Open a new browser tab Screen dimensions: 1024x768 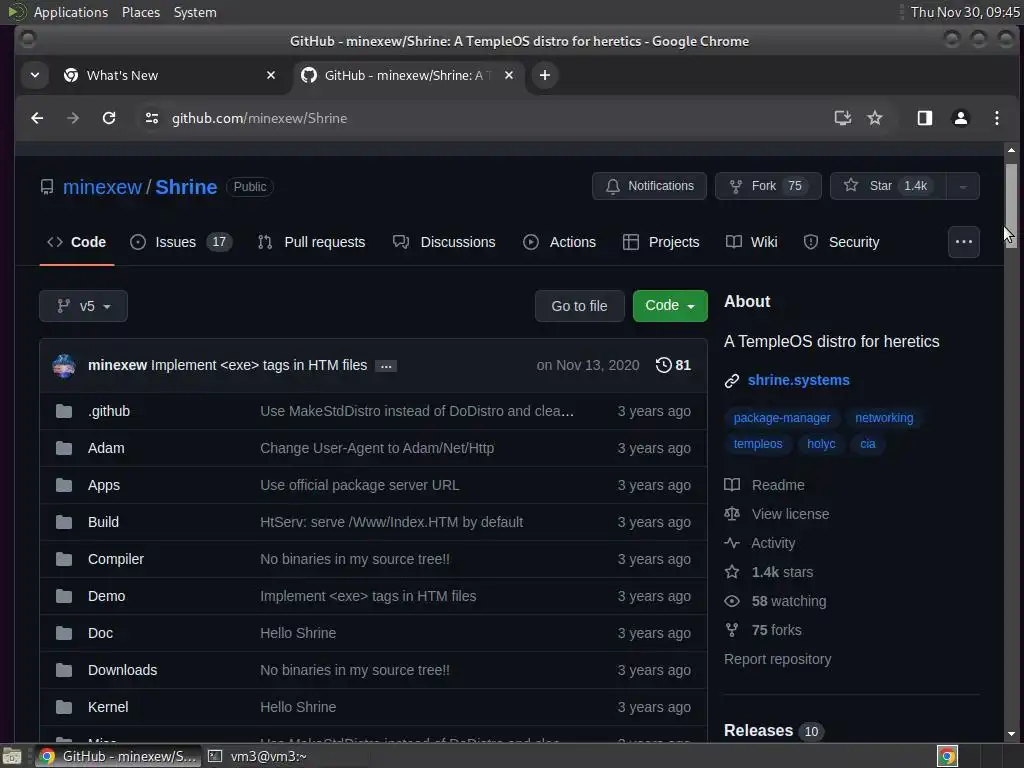point(545,75)
